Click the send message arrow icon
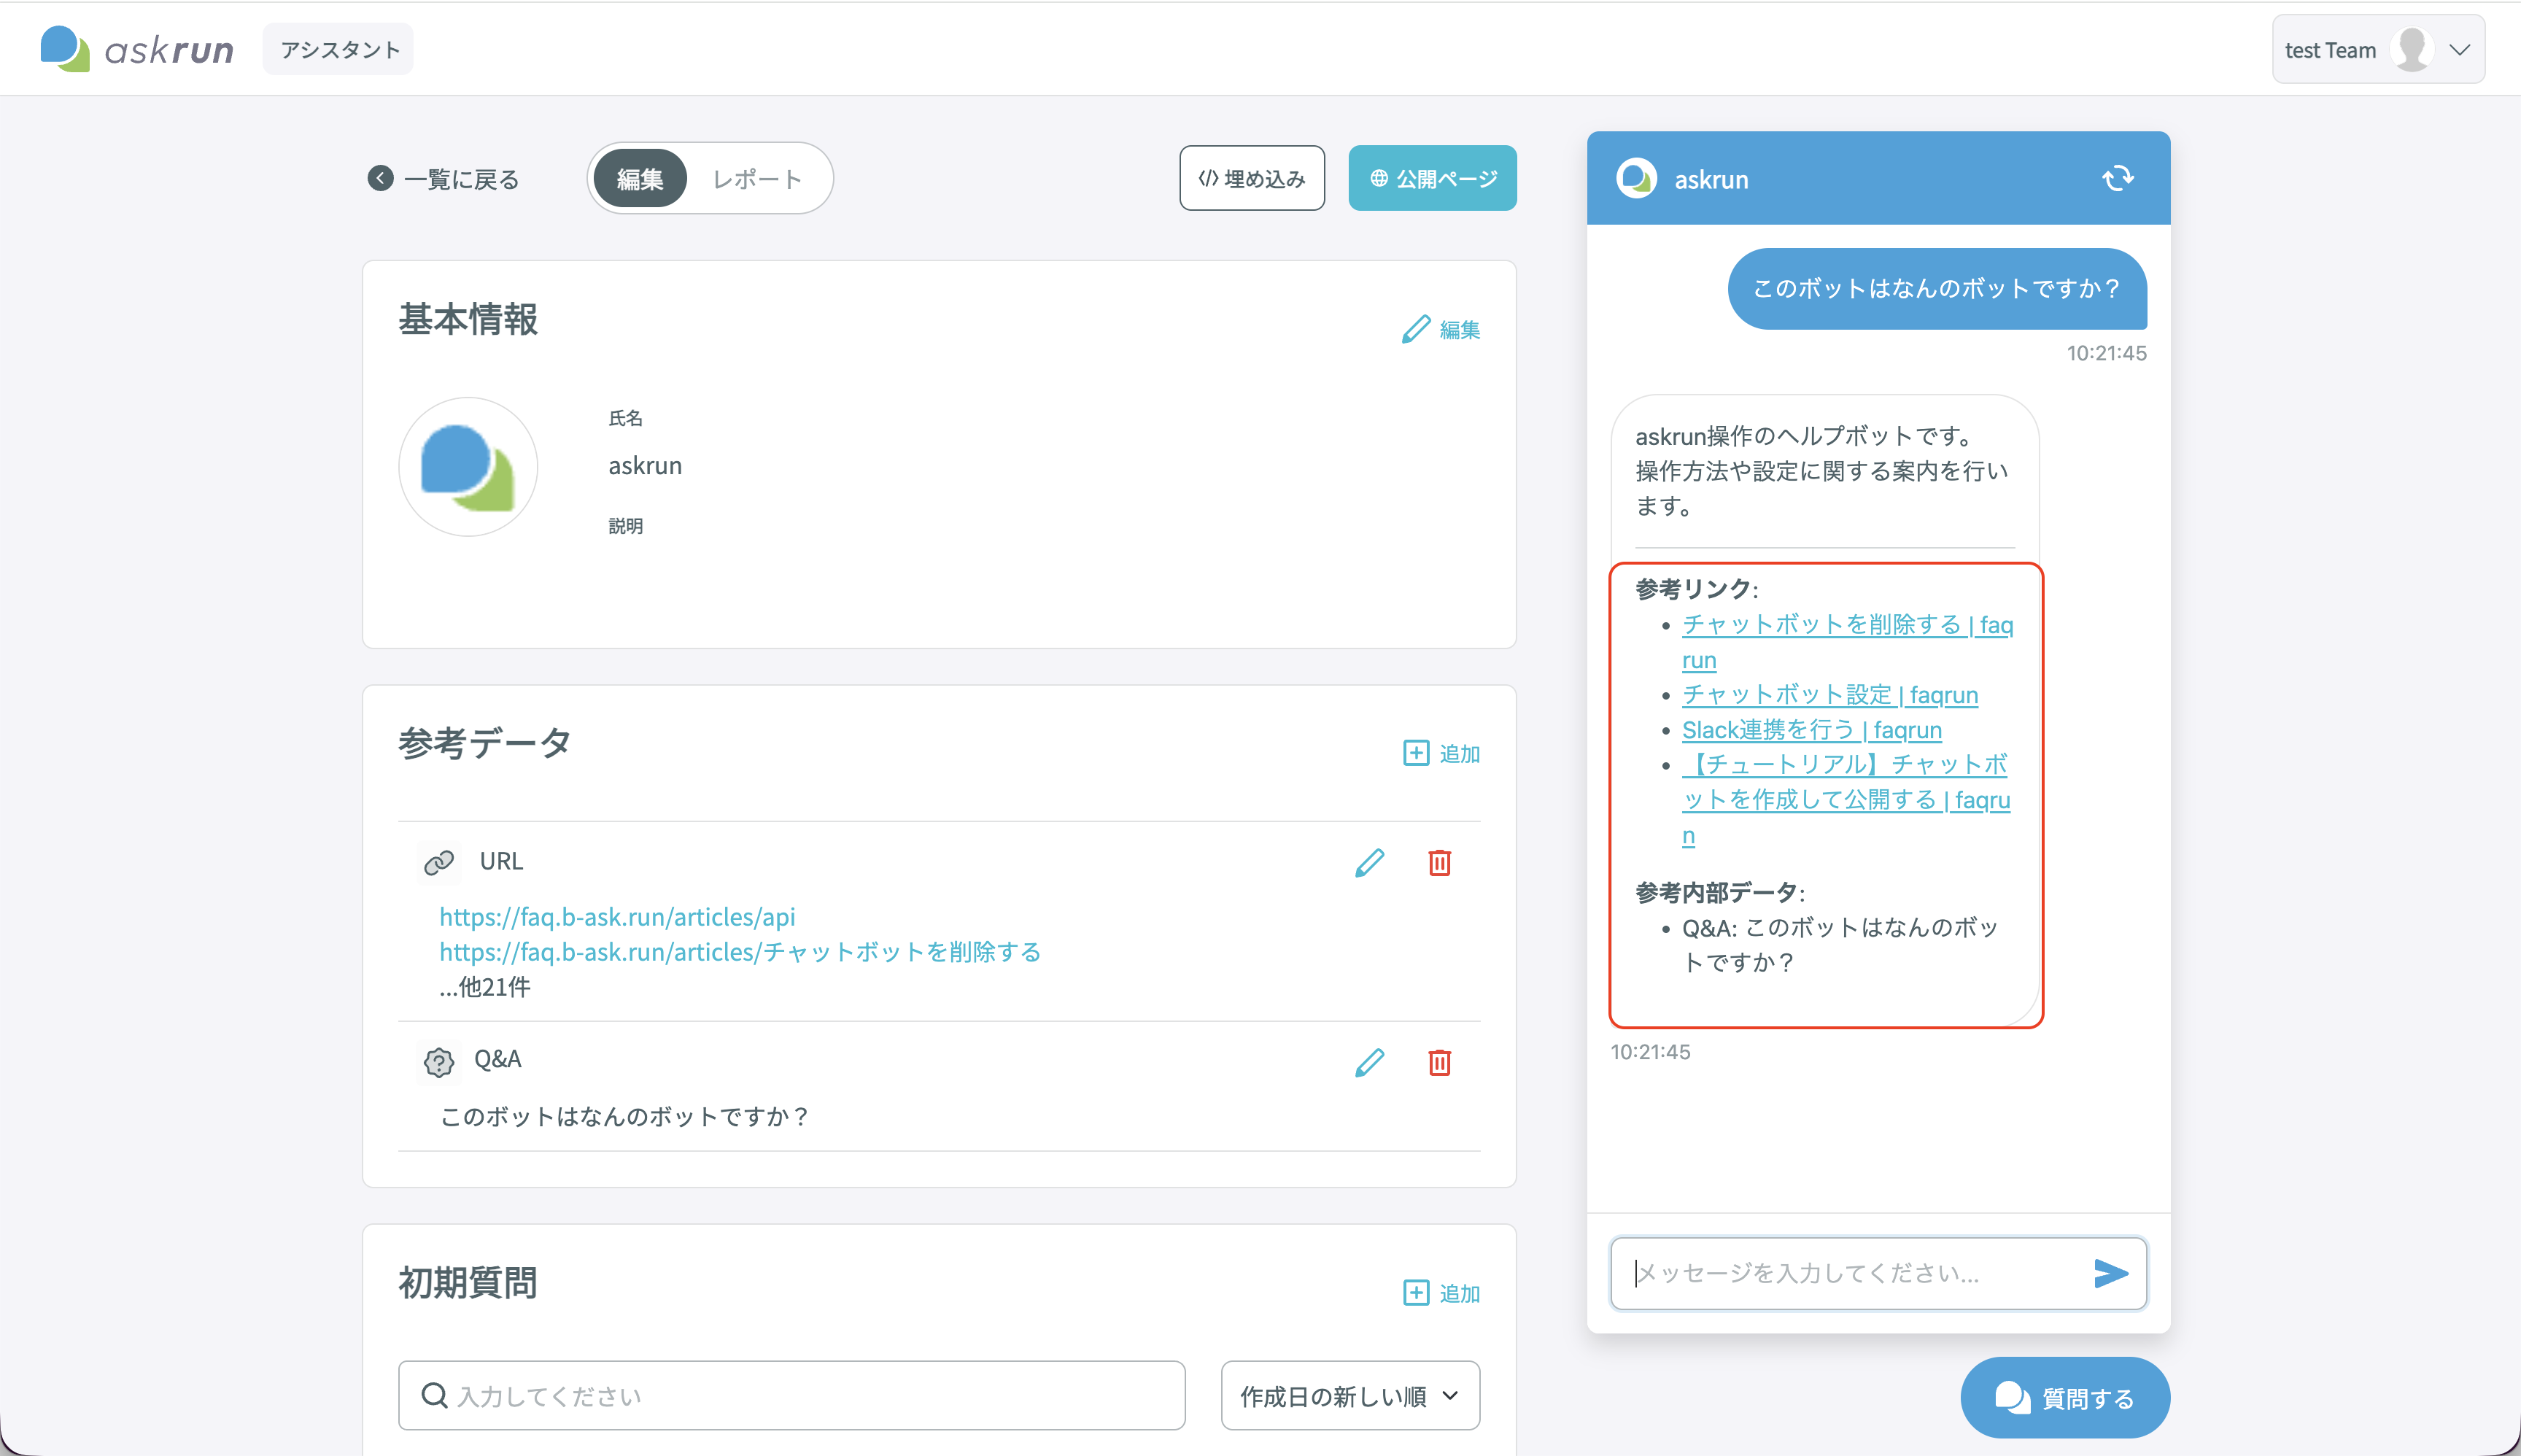Image resolution: width=2521 pixels, height=1456 pixels. (2110, 1273)
